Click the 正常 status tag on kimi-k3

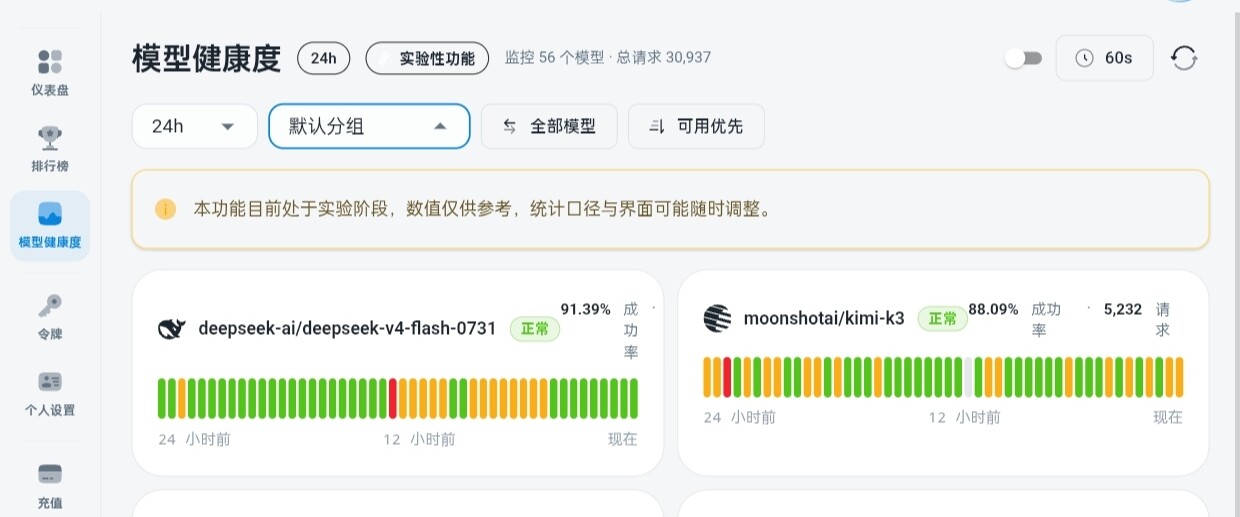coord(943,318)
